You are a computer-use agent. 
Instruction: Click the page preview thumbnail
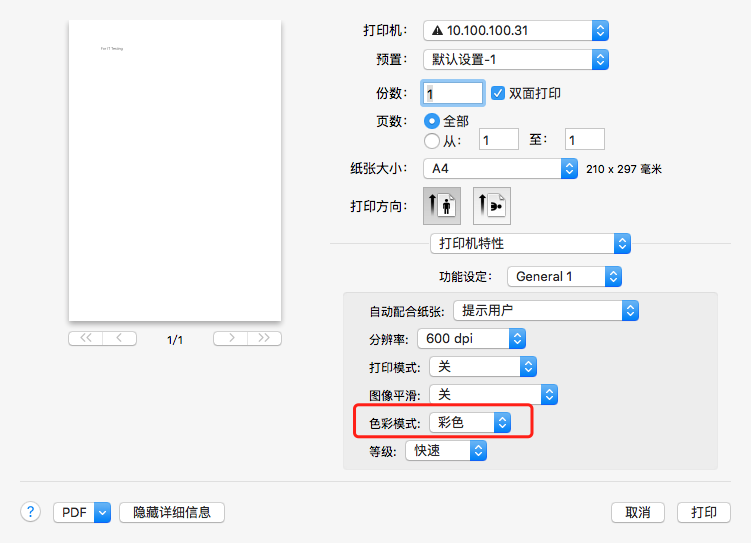coord(175,170)
